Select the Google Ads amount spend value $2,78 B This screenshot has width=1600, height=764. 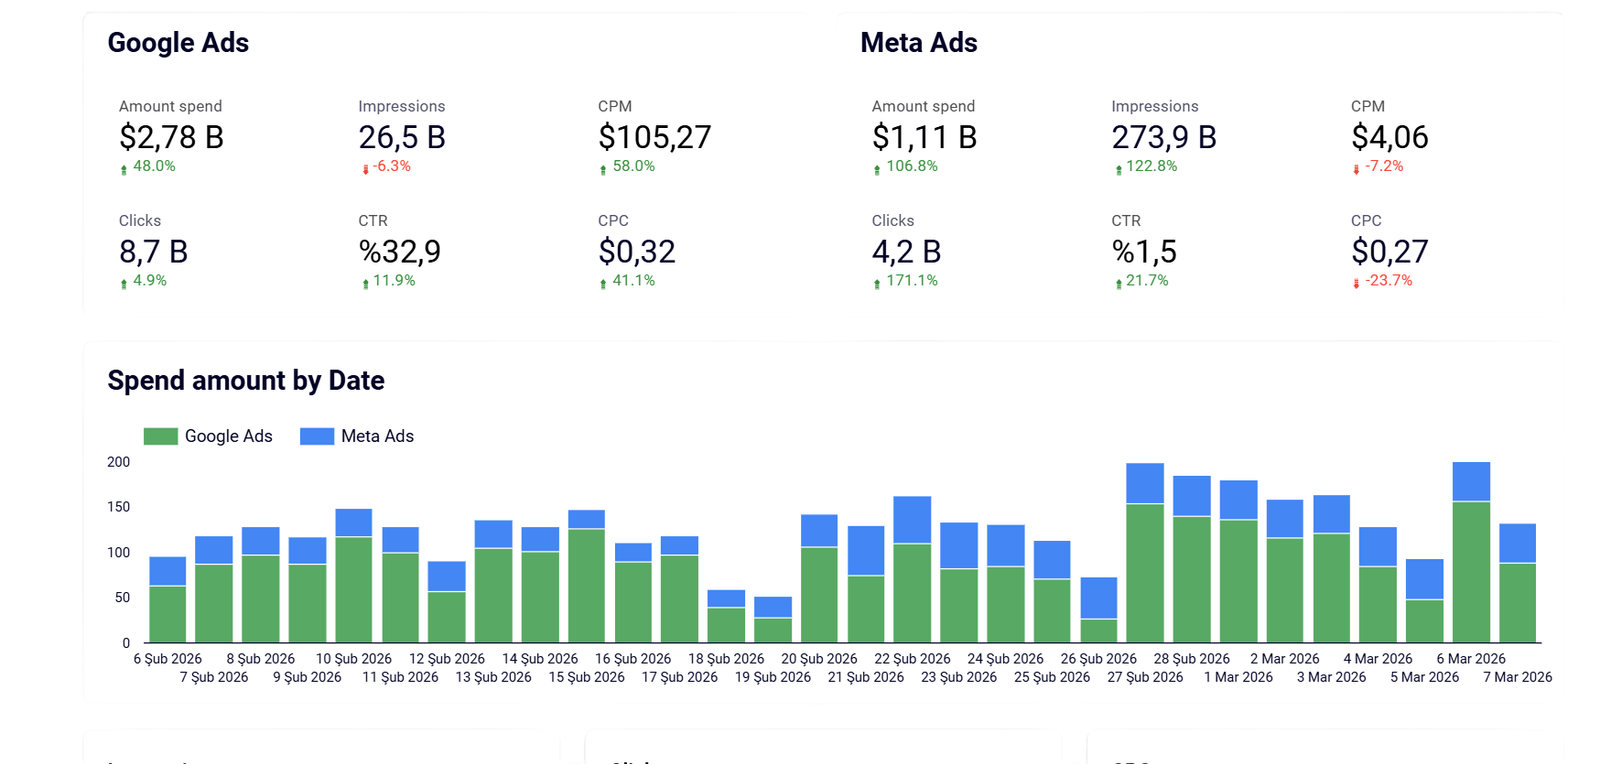[171, 137]
